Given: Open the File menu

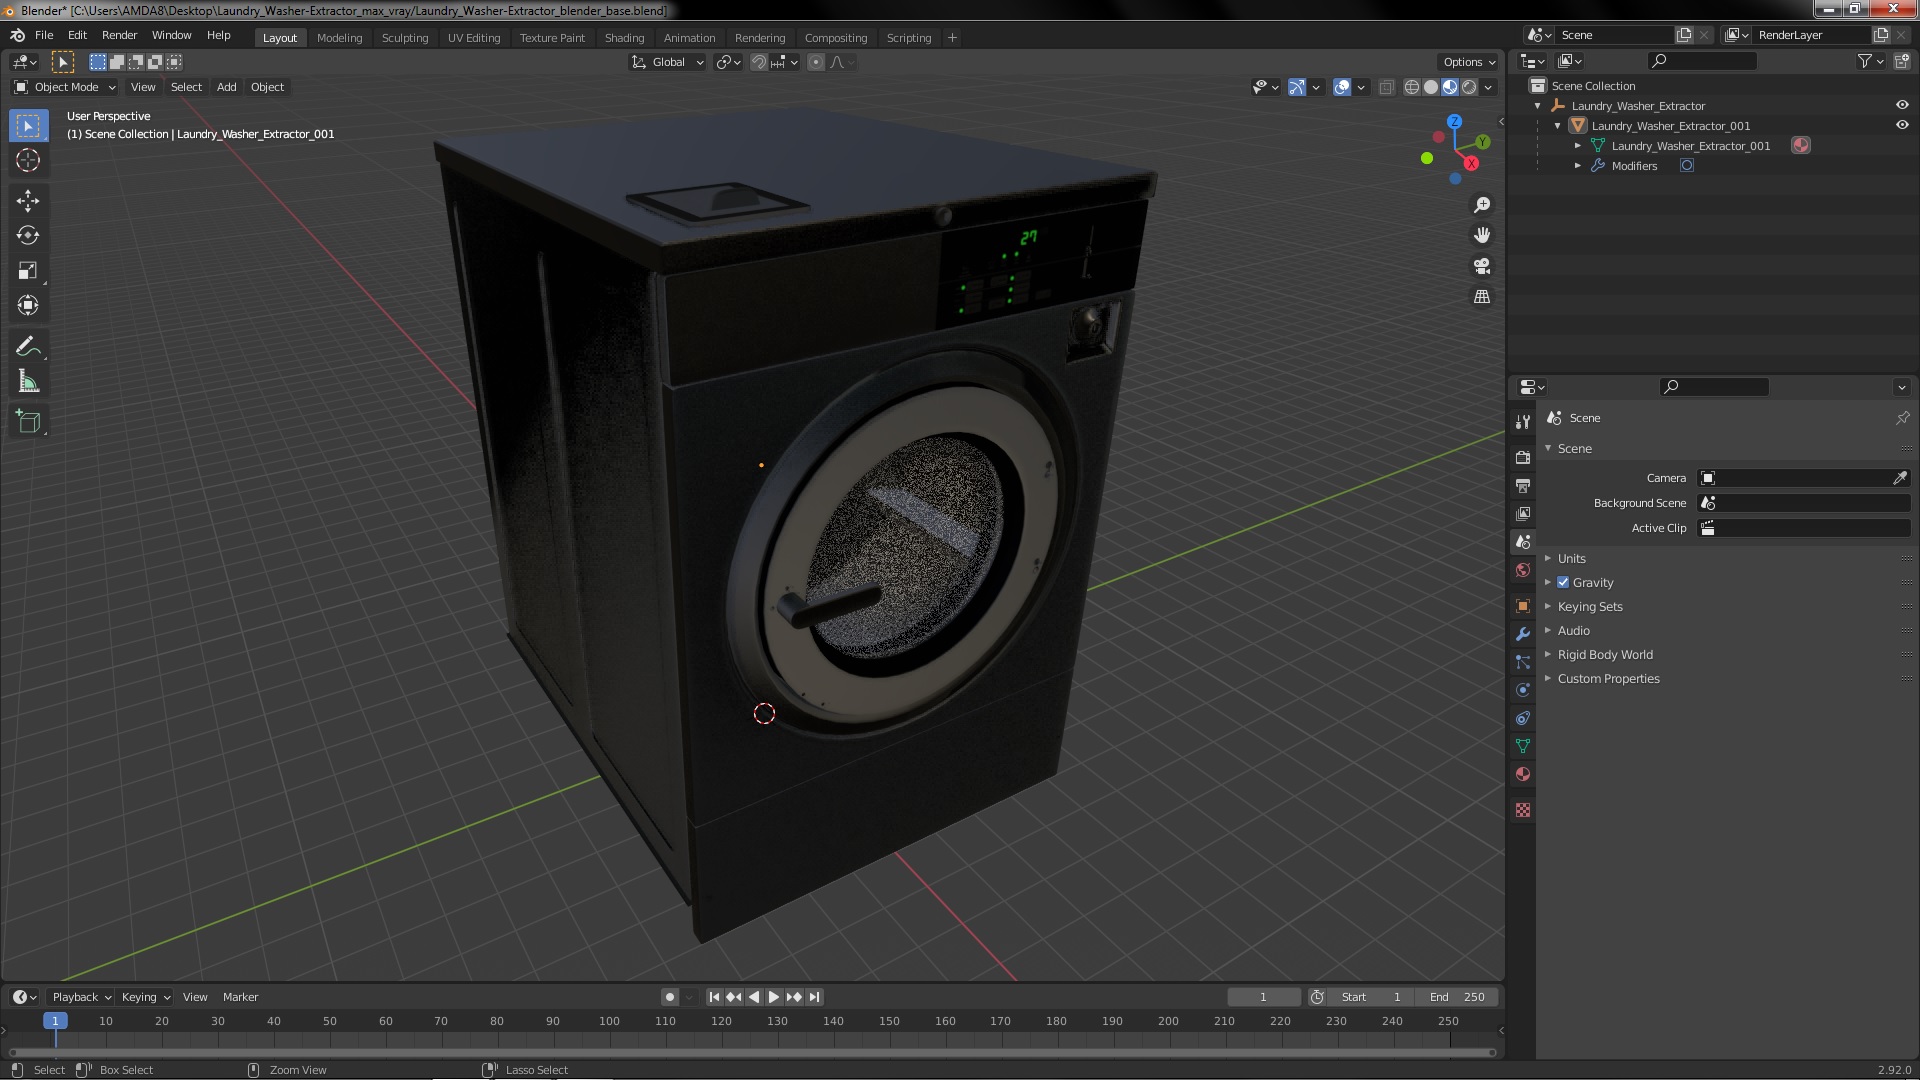Looking at the screenshot, I should 44,35.
